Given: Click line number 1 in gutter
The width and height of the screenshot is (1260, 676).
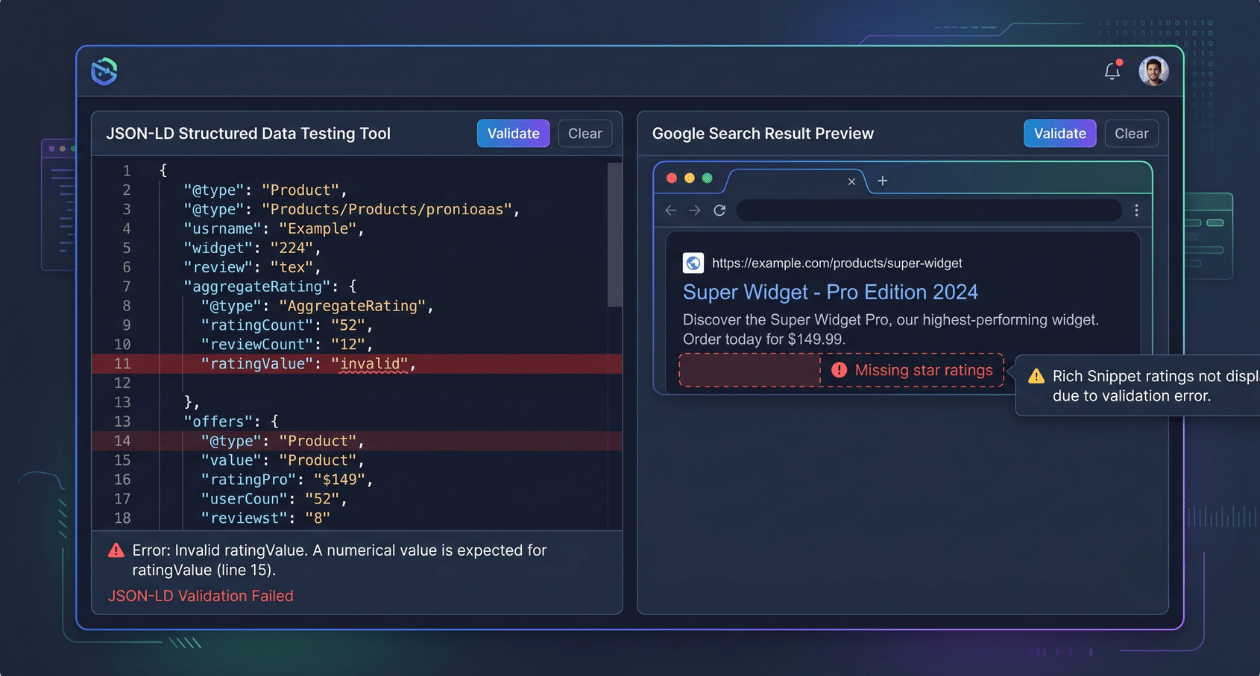Looking at the screenshot, I should [x=127, y=171].
